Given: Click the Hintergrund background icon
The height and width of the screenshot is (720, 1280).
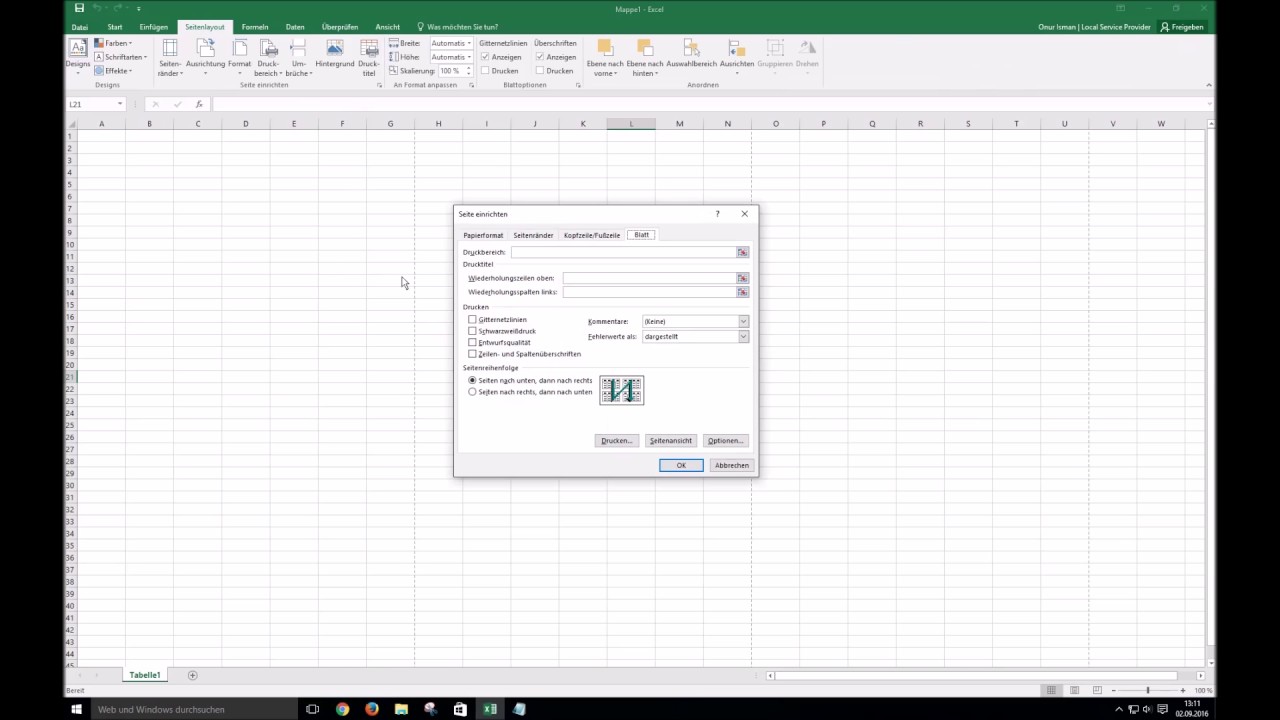Looking at the screenshot, I should click(x=335, y=54).
